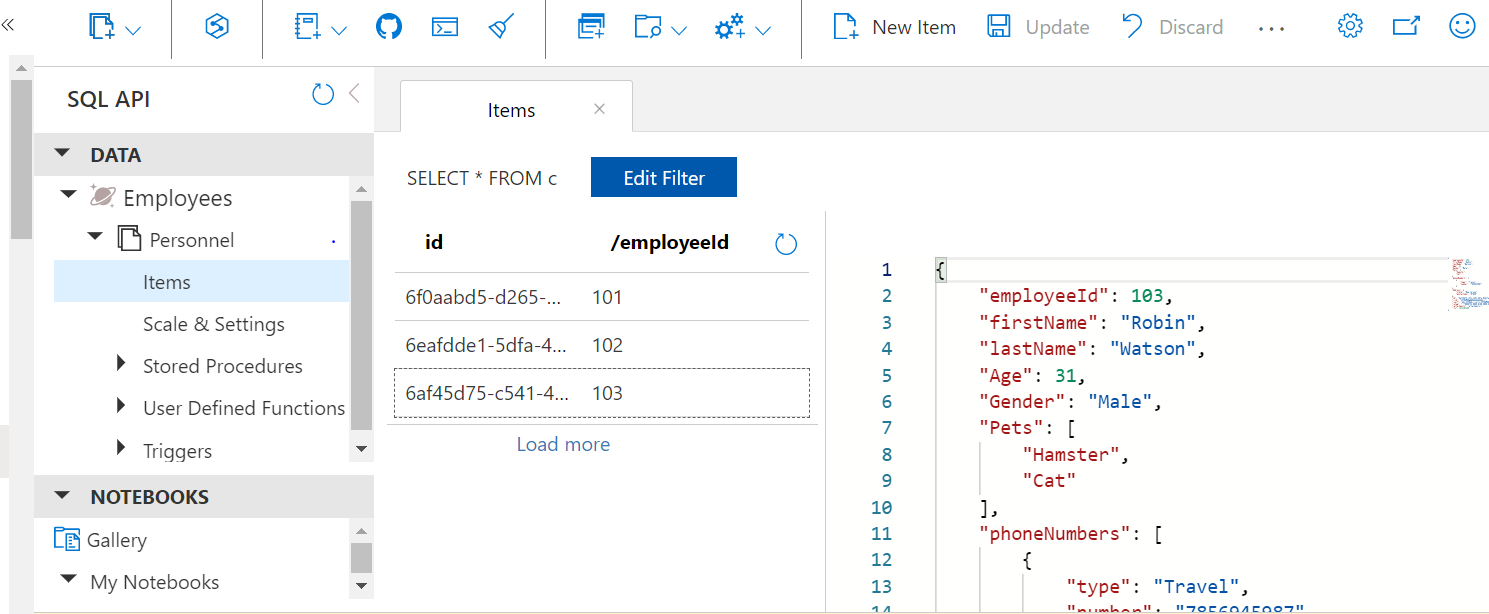This screenshot has width=1489, height=614.
Task: Switch to the Items tab
Action: 511,110
